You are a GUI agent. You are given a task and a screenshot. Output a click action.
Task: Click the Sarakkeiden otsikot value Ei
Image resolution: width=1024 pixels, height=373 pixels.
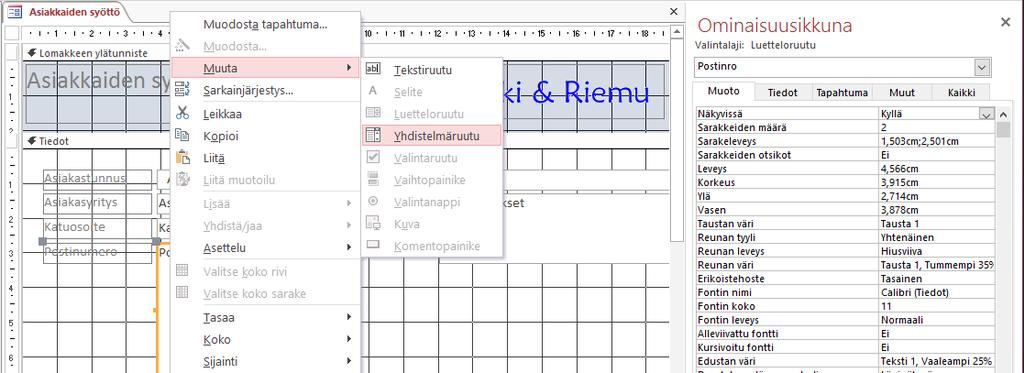pyautogui.click(x=936, y=155)
